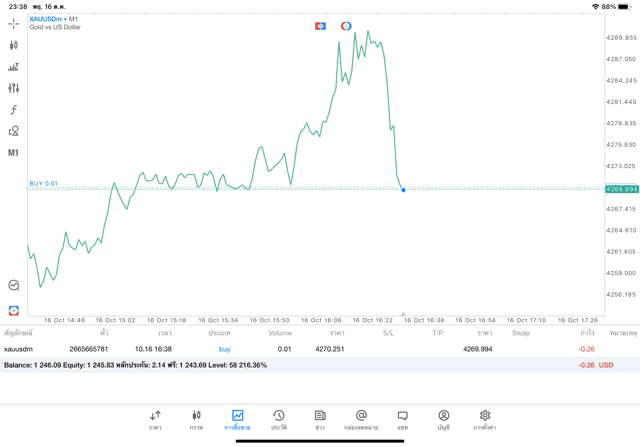The image size is (640, 447).
Task: Switch to the ประวัติ history tab
Action: pos(279,419)
